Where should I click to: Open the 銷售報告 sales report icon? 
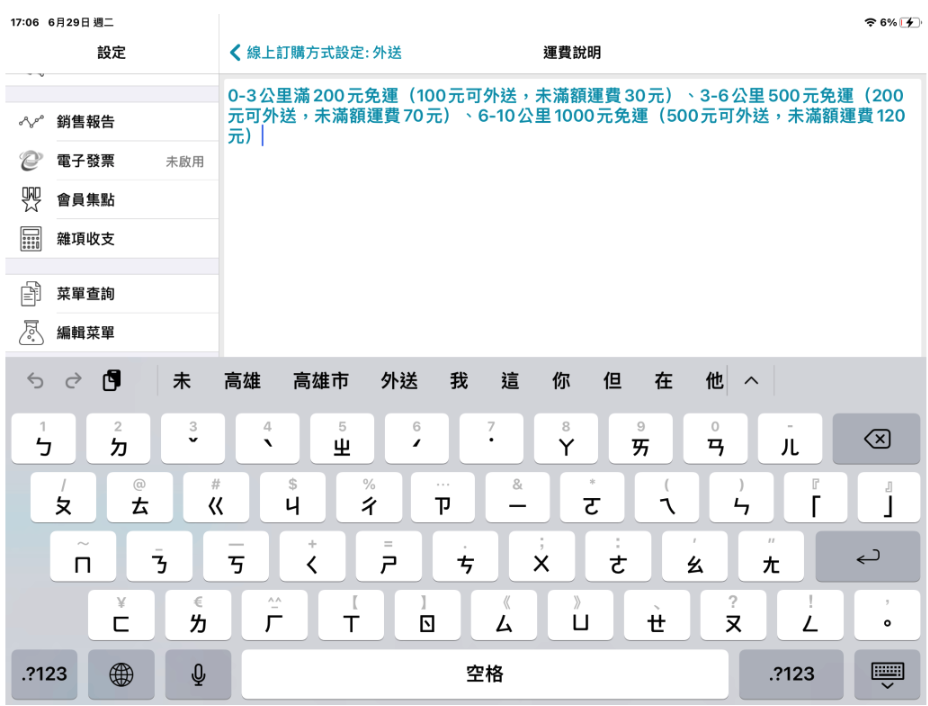pos(31,122)
